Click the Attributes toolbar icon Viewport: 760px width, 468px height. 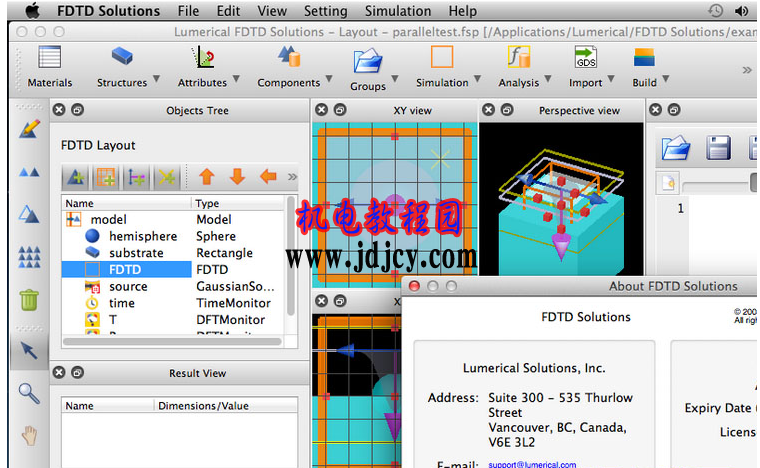(x=203, y=57)
